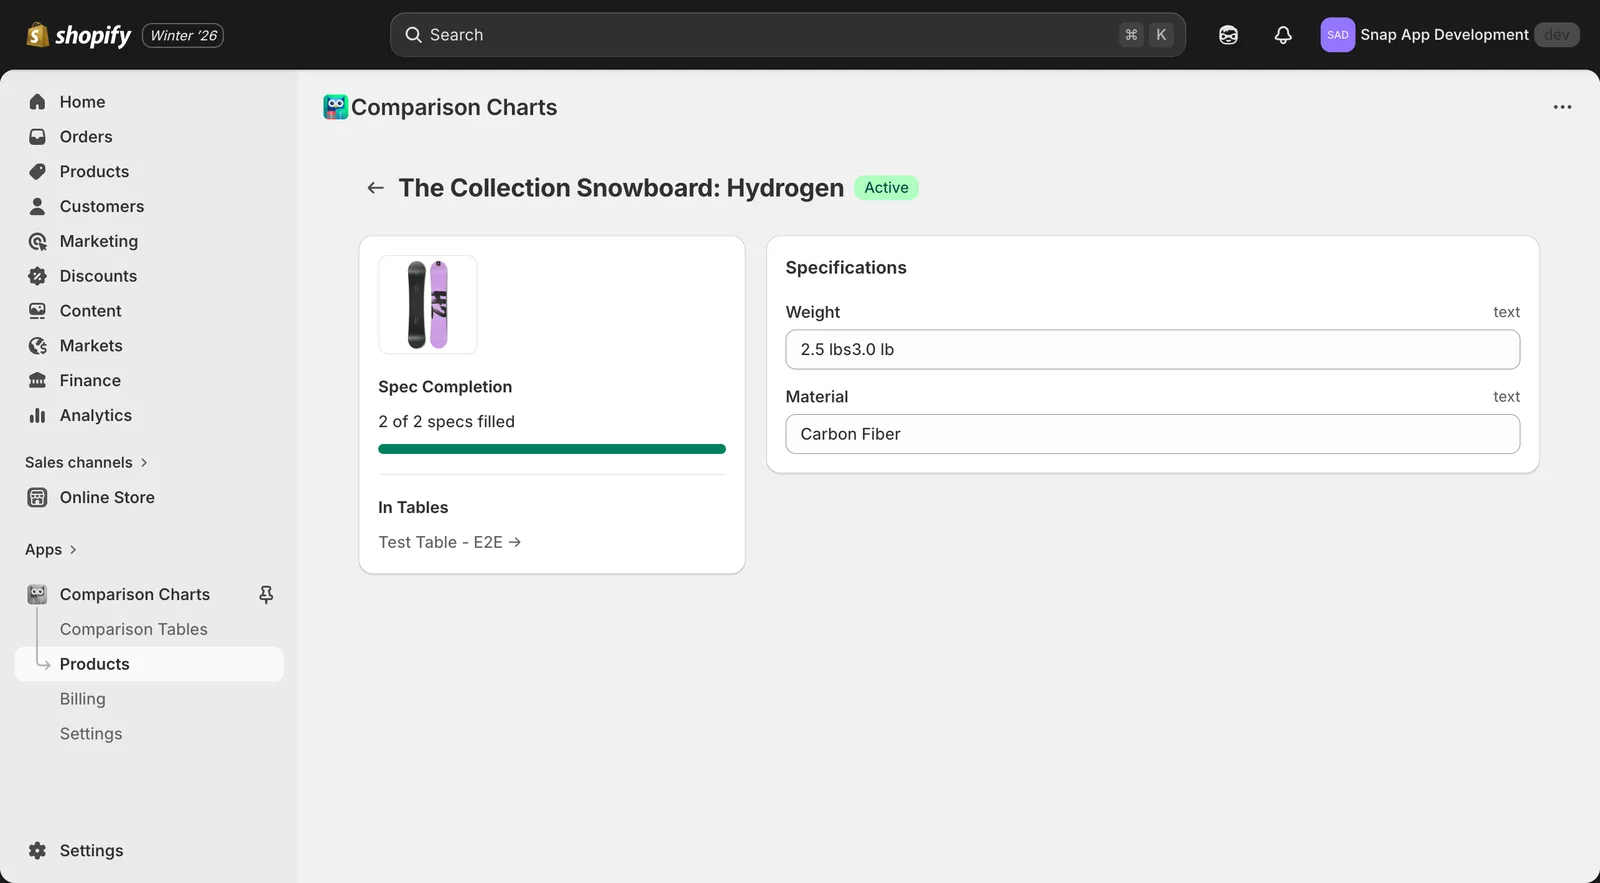Select Products under Comparison Charts

pyautogui.click(x=149, y=664)
